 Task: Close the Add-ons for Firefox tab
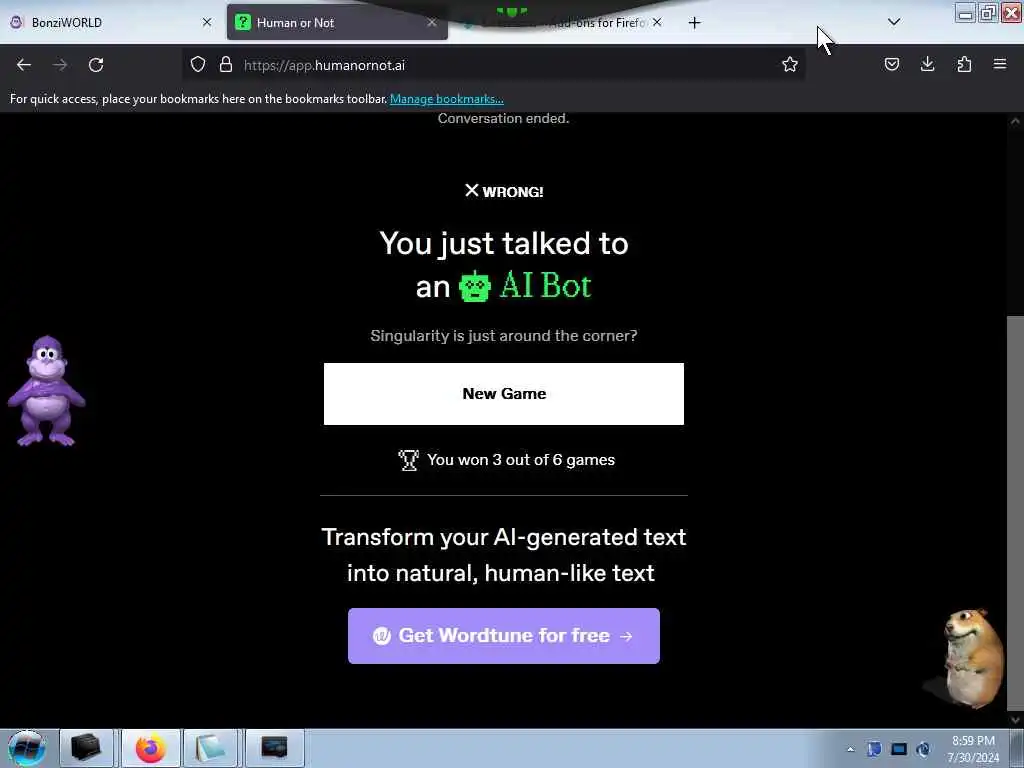657,22
